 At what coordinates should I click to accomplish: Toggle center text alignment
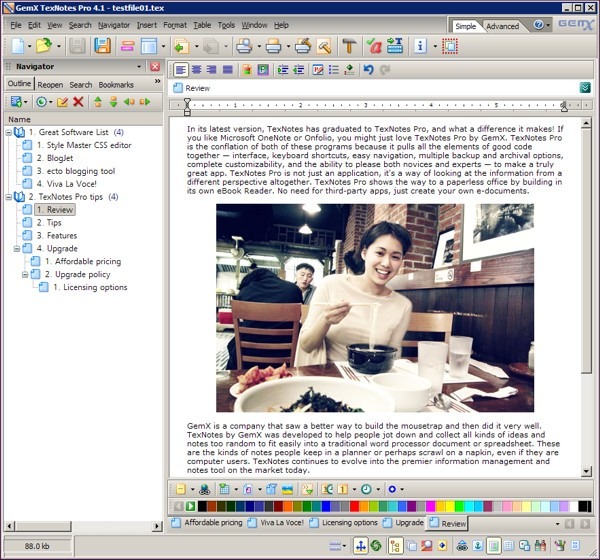click(196, 70)
